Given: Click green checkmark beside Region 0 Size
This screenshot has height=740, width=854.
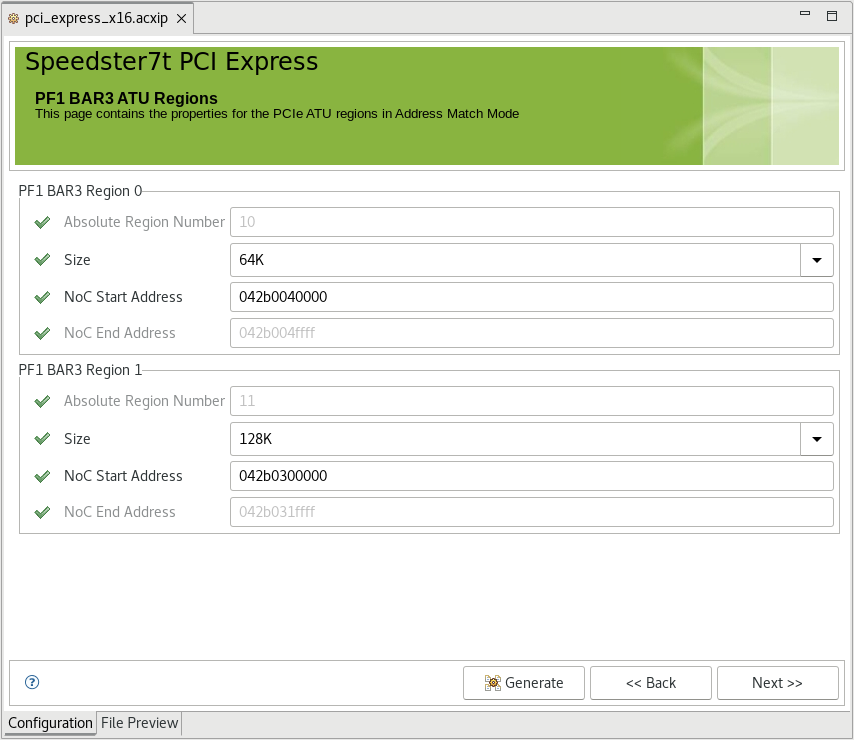Looking at the screenshot, I should (42, 260).
